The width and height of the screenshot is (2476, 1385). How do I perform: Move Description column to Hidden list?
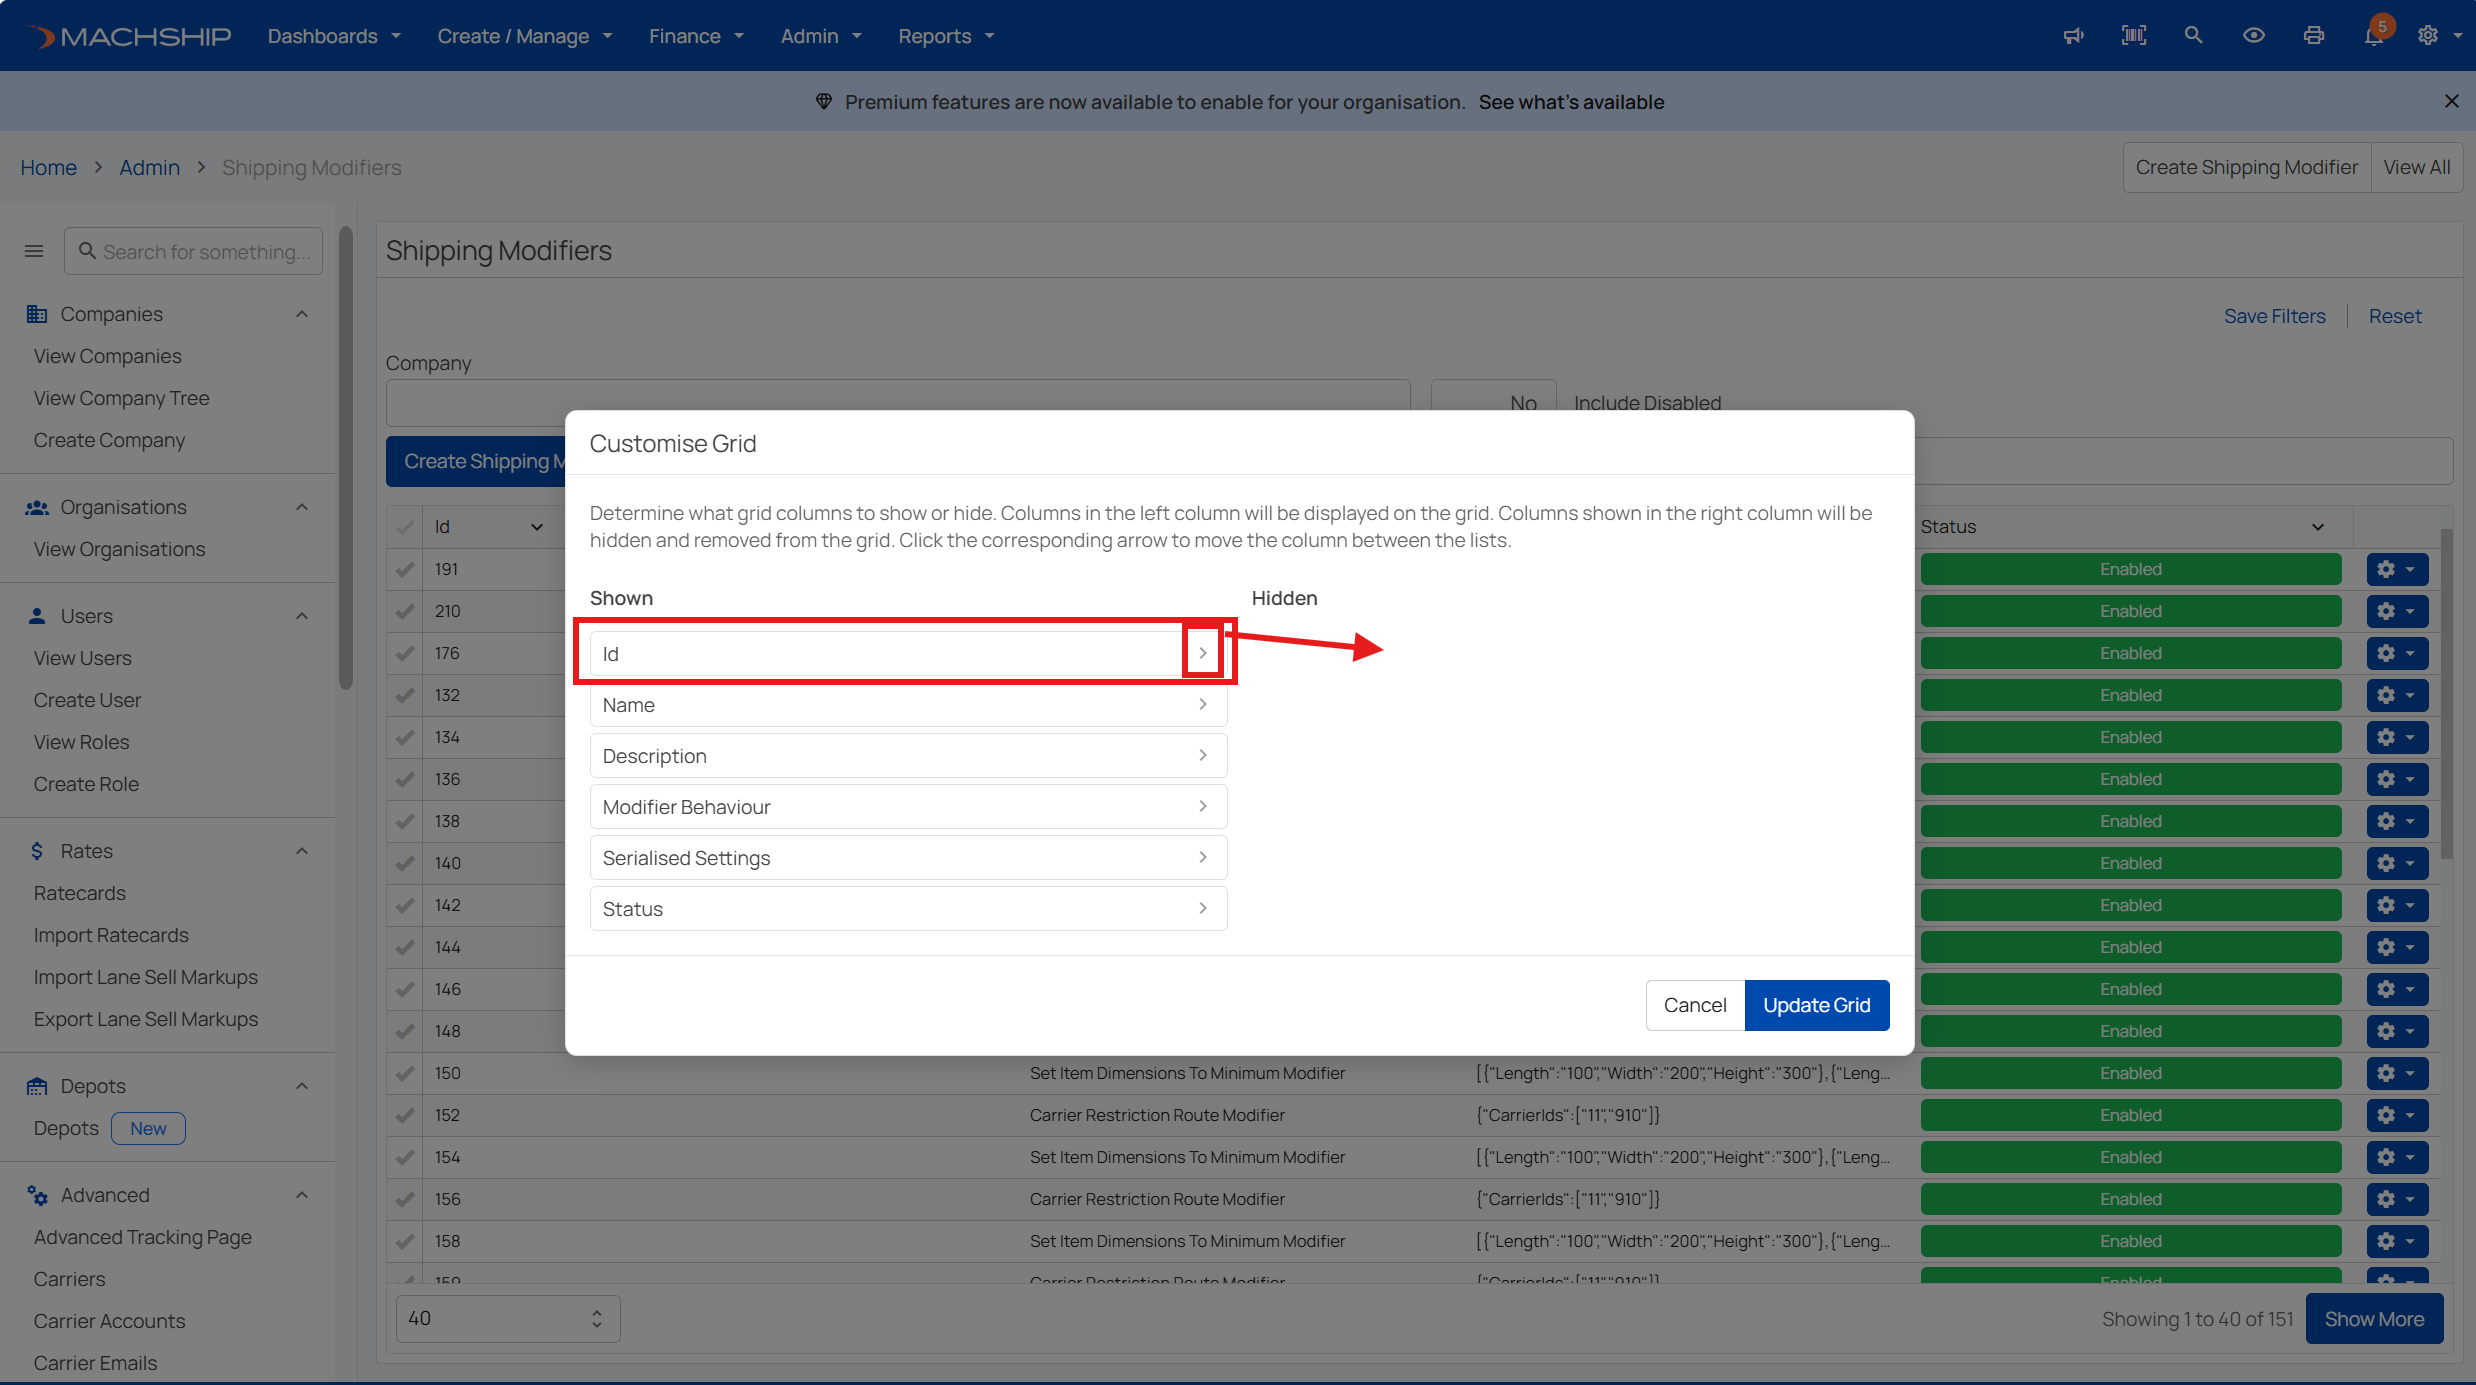(x=1203, y=755)
